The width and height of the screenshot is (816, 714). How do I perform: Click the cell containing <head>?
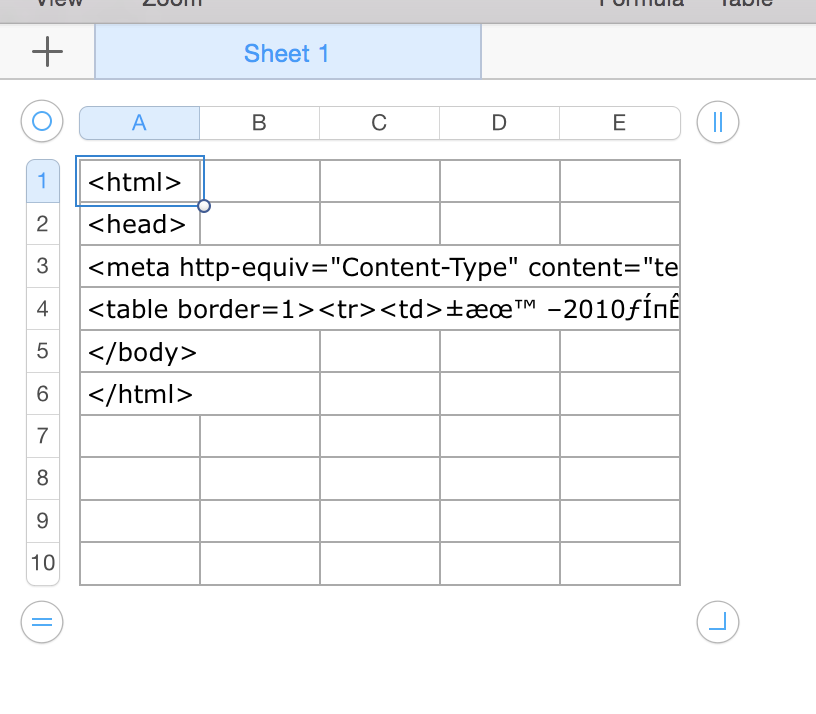(x=139, y=224)
